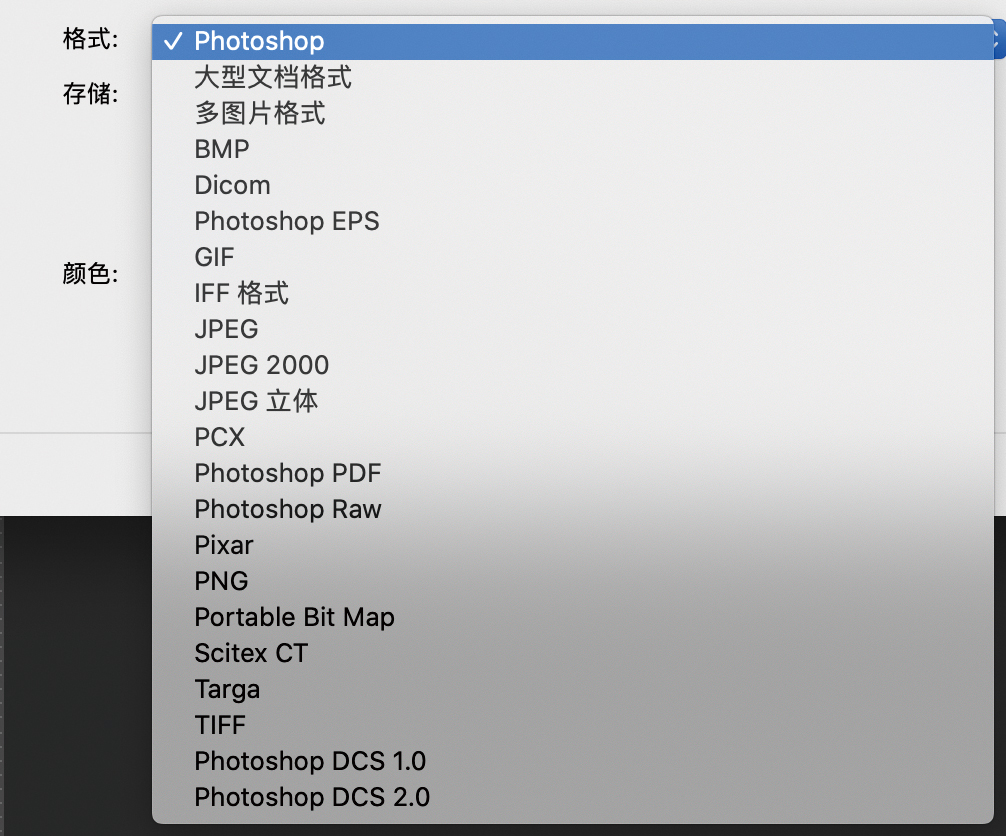Click the 格式 popup arrows button
Image resolution: width=1006 pixels, height=836 pixels.
(999, 39)
